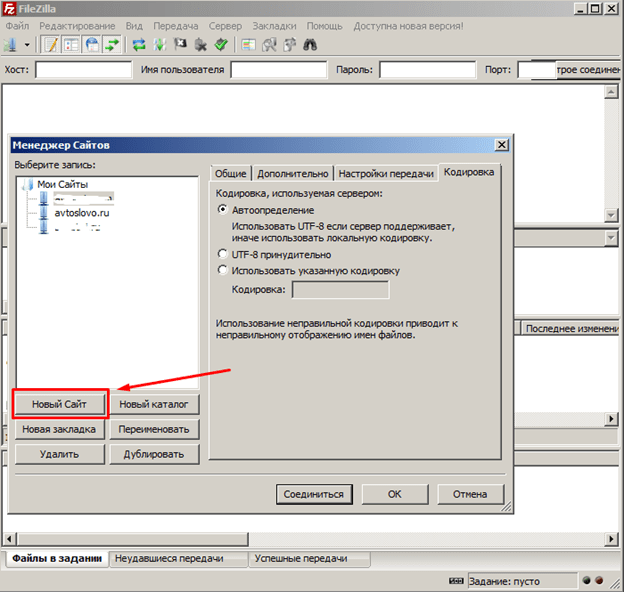The image size is (624, 592).
Task: Toggle local directory tree icon
Action: [72, 45]
